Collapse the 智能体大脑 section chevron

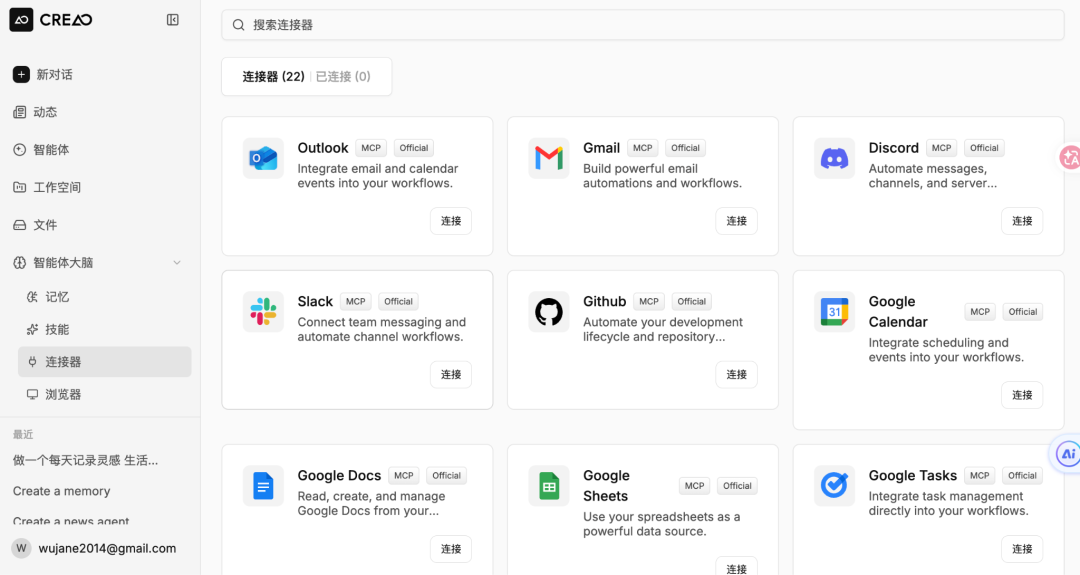(x=177, y=263)
